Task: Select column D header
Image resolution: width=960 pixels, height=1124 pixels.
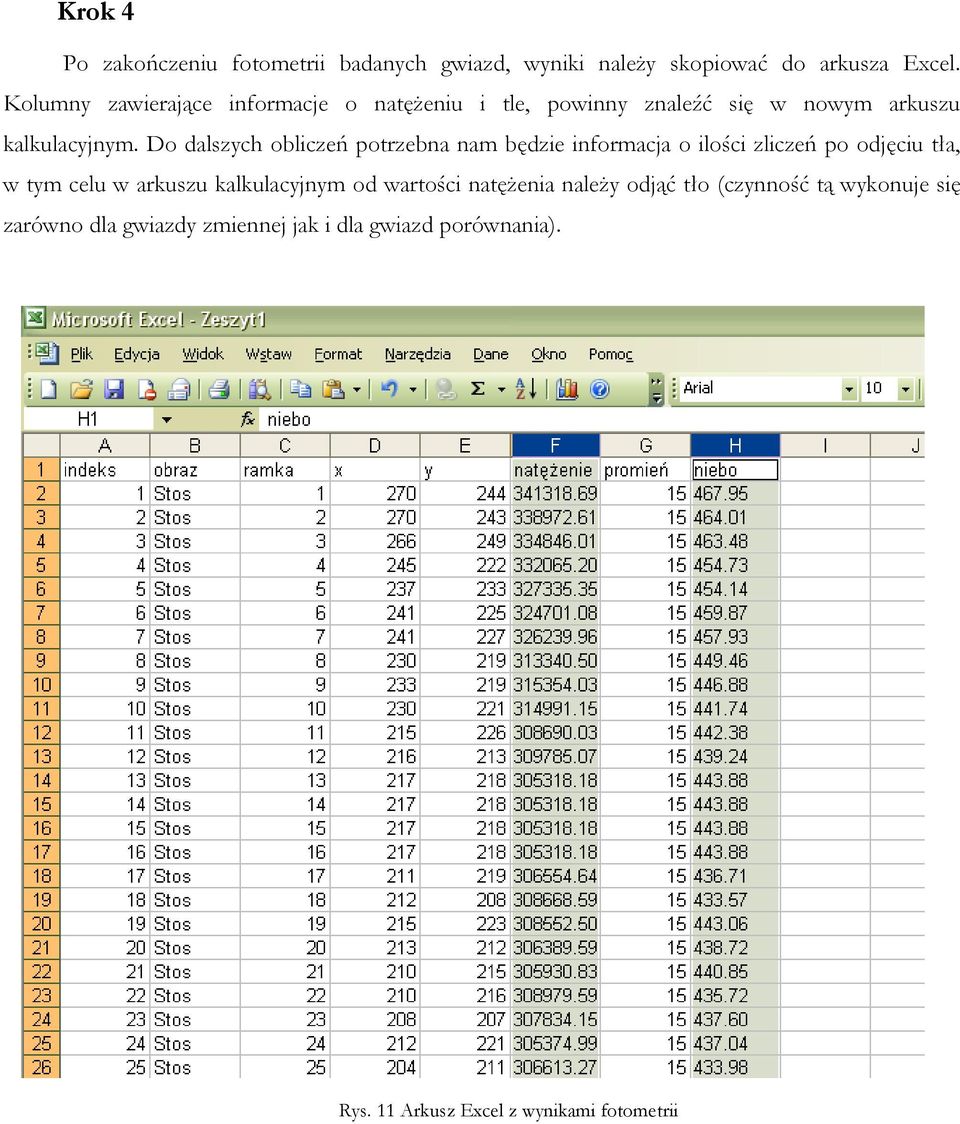Action: pyautogui.click(x=375, y=445)
